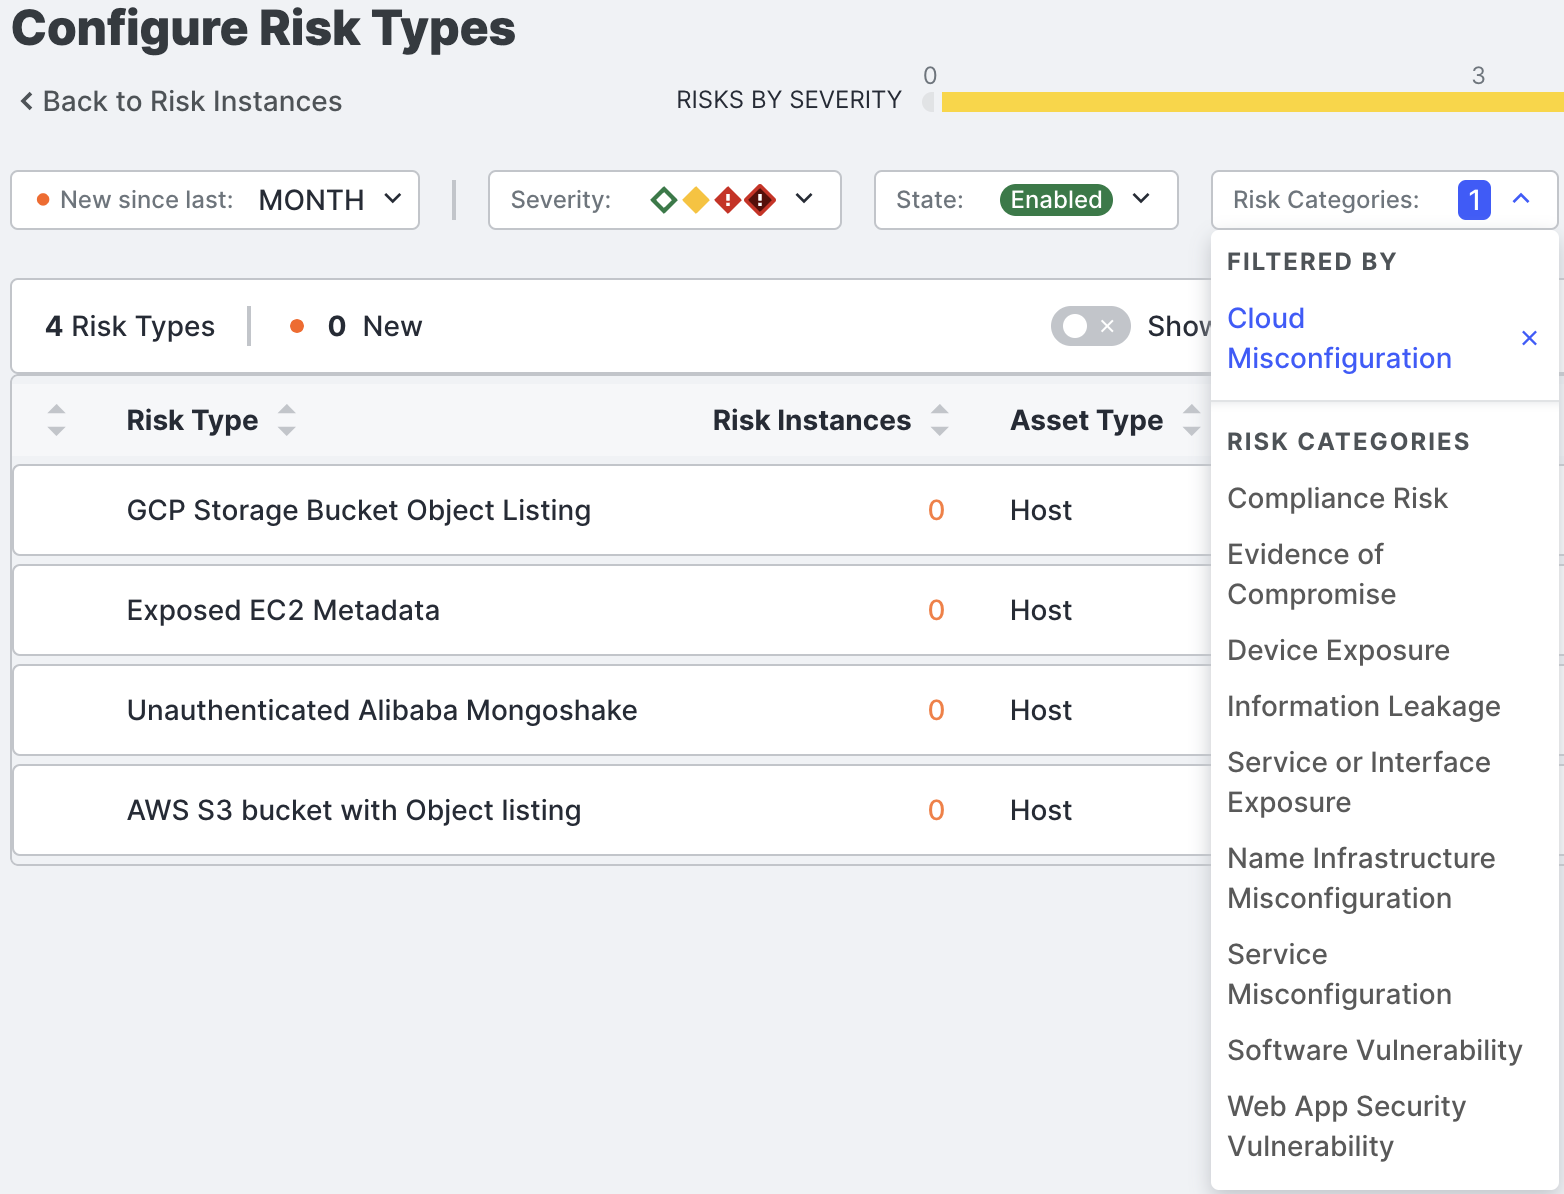The height and width of the screenshot is (1194, 1564).
Task: Expand the Severity filter dropdown
Action: coord(804,199)
